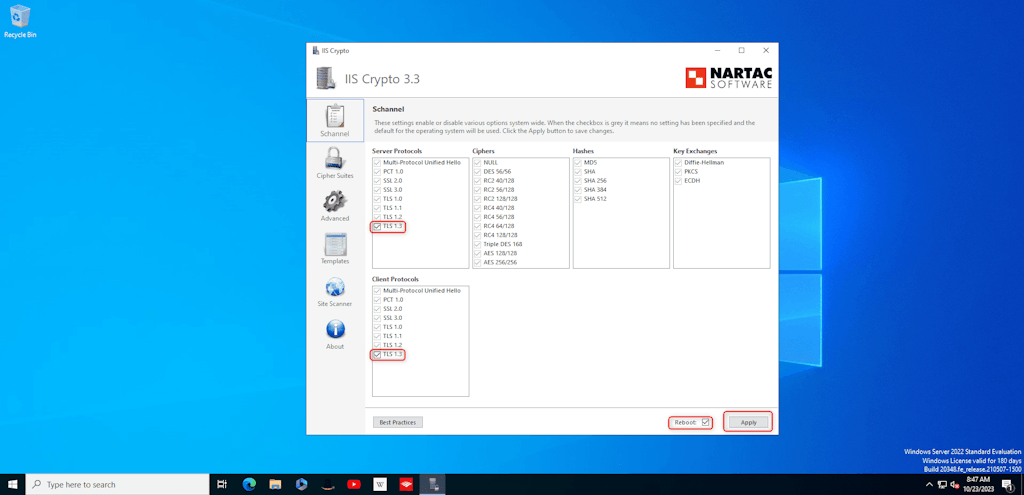
Task: Toggle AES 256/256 cipher checkbox
Action: coord(477,263)
